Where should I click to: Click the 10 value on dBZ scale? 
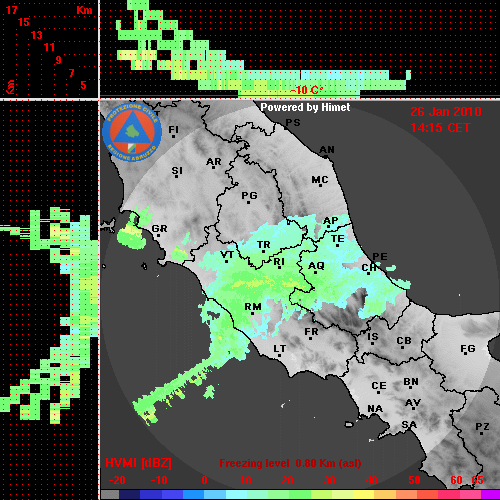click(246, 480)
